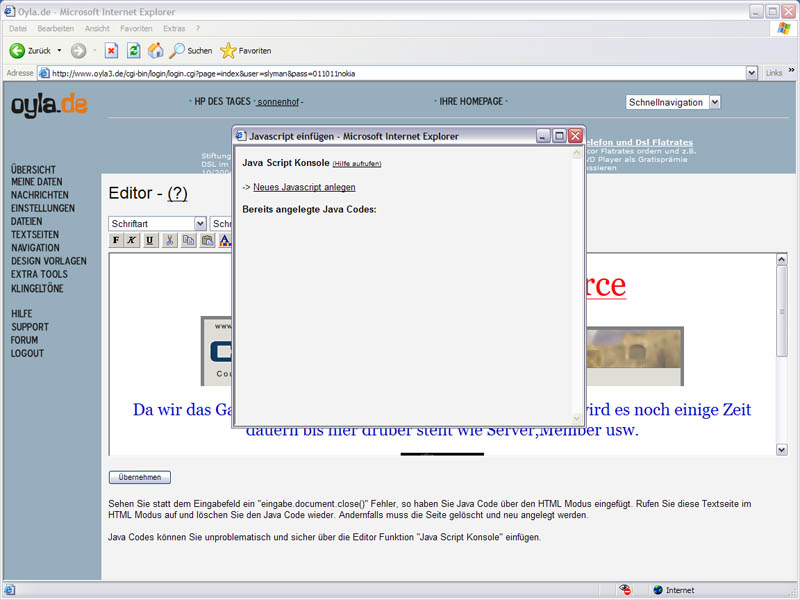The image size is (800, 600).
Task: Open NACHRICHTEN in sidebar
Action: [x=40, y=195]
